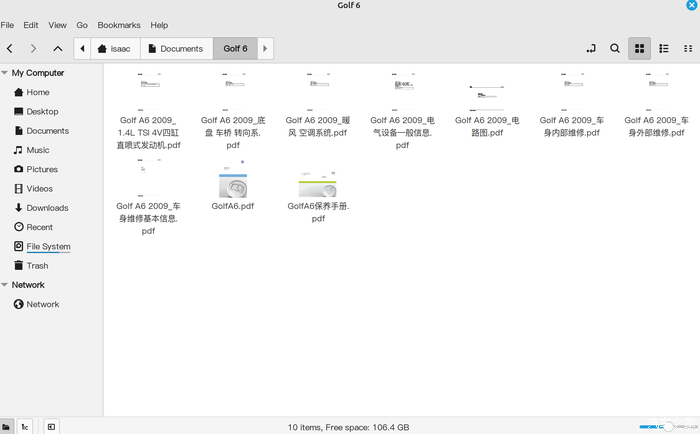The width and height of the screenshot is (700, 434).
Task: Collapse the My Computer section
Action: (5, 73)
